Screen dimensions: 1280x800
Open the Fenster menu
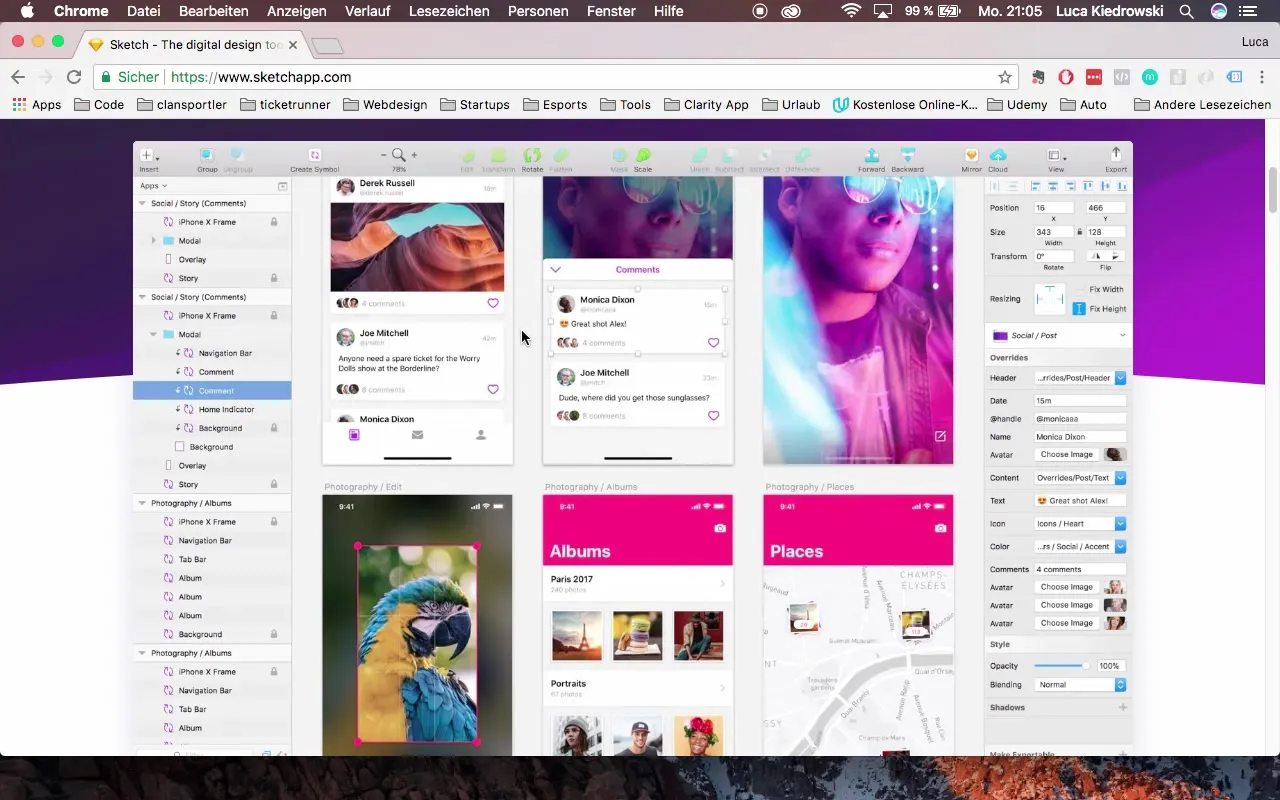611,11
